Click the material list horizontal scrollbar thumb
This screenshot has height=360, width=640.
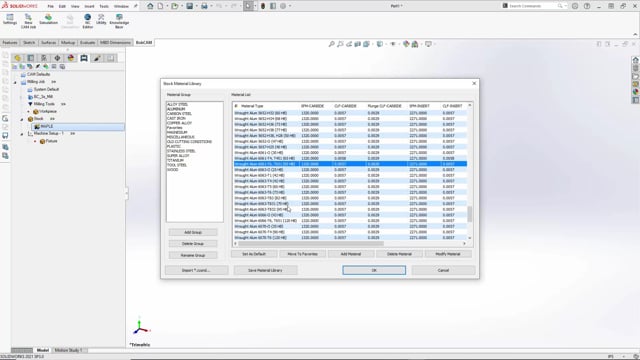(311, 243)
